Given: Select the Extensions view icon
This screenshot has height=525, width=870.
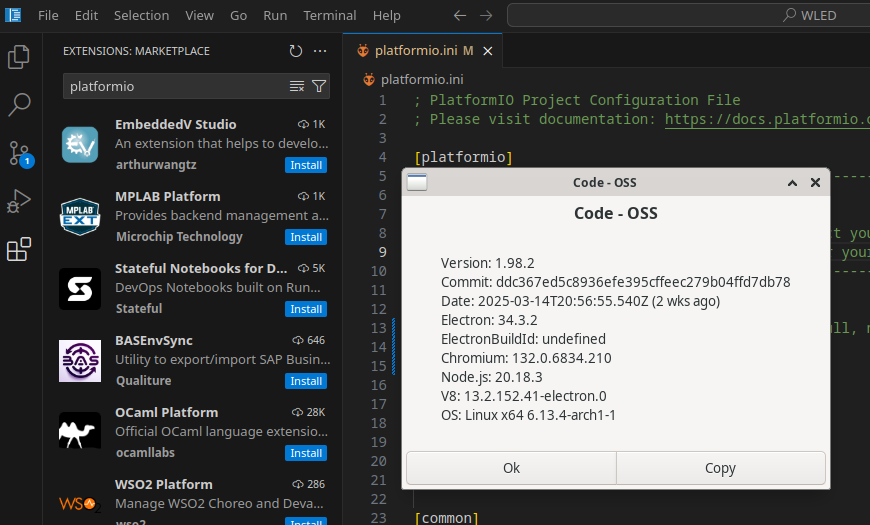Looking at the screenshot, I should tap(19, 249).
